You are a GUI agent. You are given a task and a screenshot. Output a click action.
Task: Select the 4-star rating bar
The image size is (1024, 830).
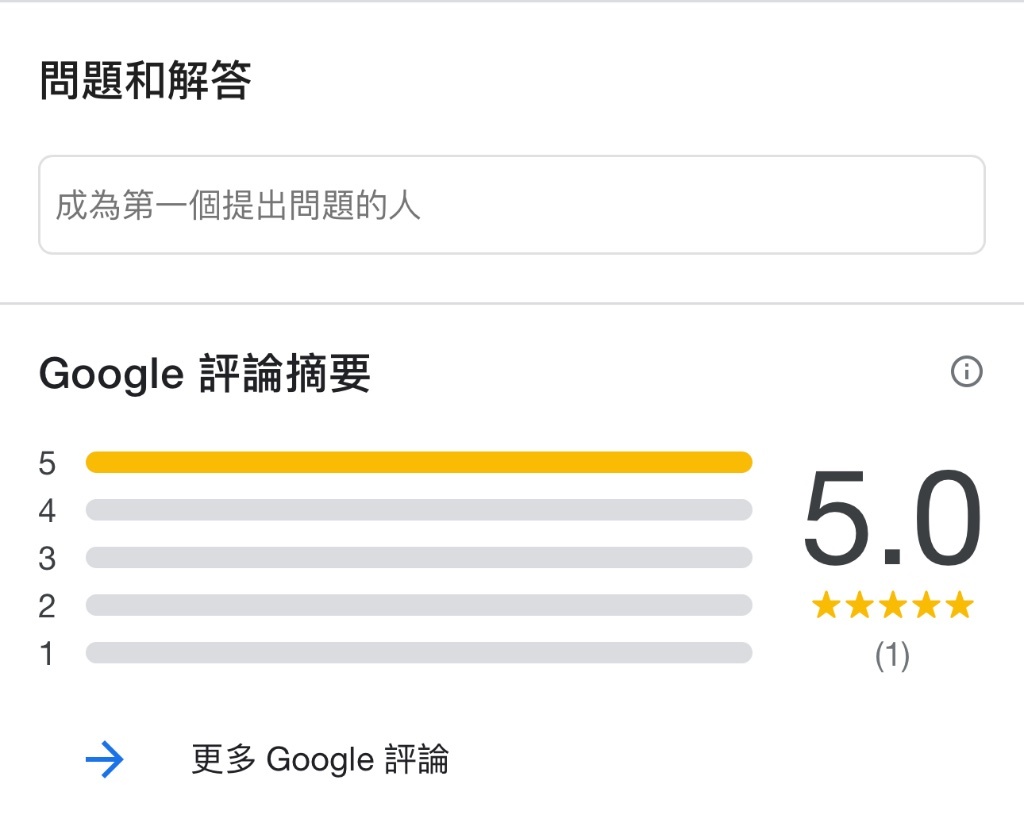tap(419, 510)
